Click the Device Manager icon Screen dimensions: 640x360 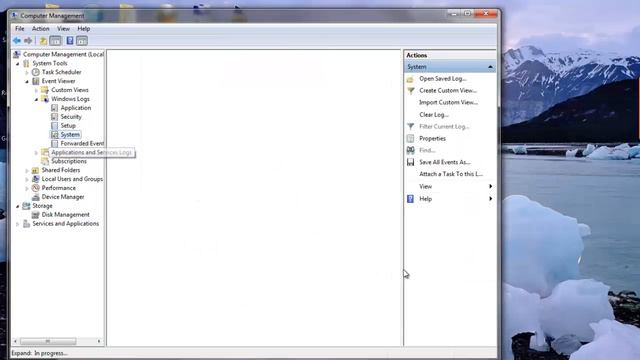36,197
